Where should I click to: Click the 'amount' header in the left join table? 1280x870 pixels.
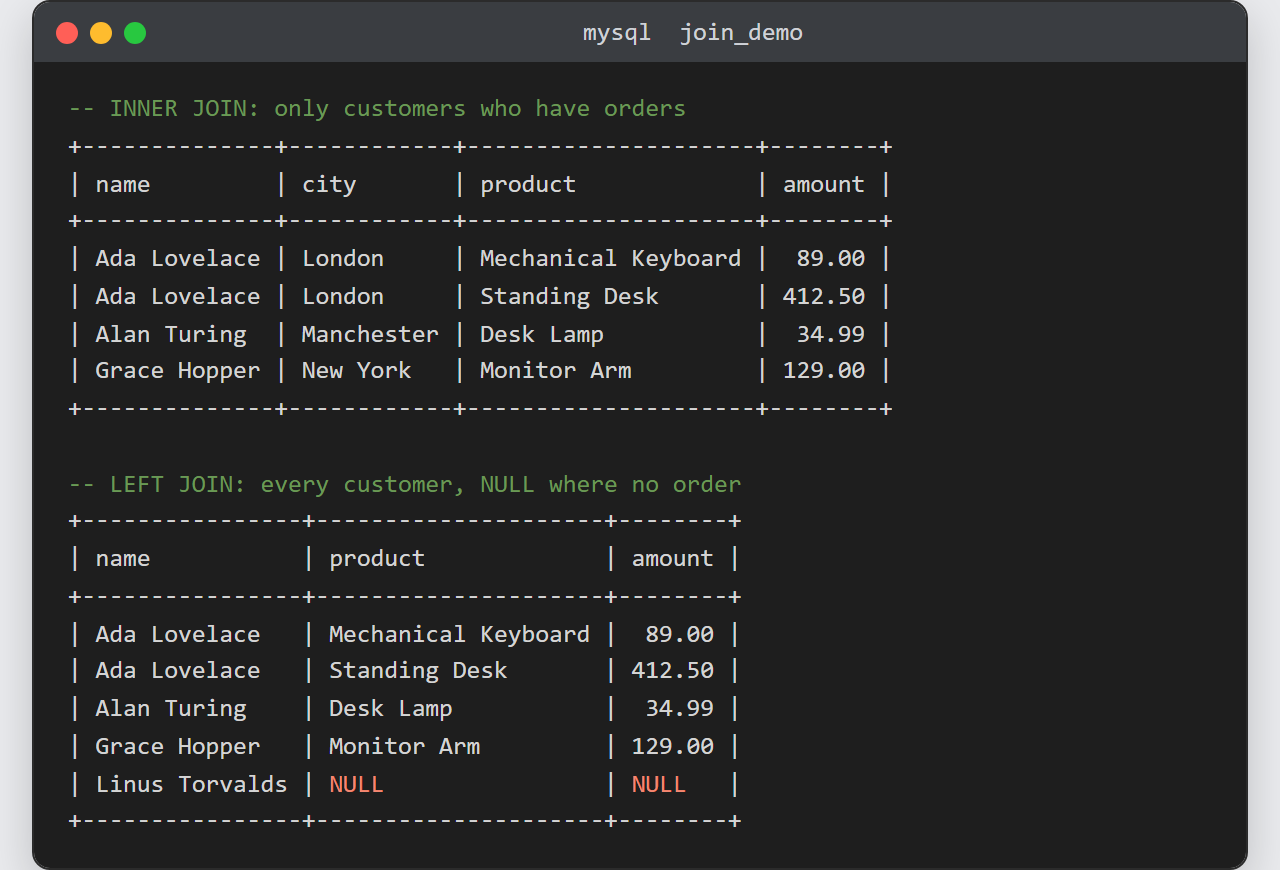[x=673, y=558]
